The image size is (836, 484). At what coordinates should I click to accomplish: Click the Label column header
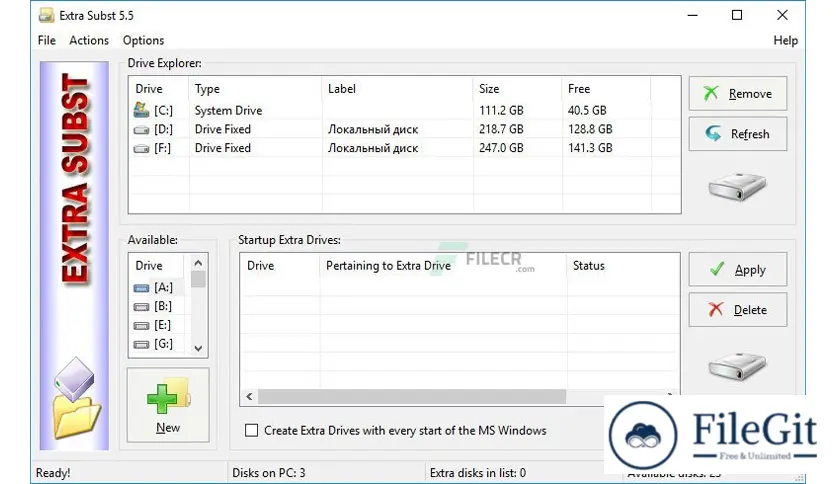[x=397, y=88]
